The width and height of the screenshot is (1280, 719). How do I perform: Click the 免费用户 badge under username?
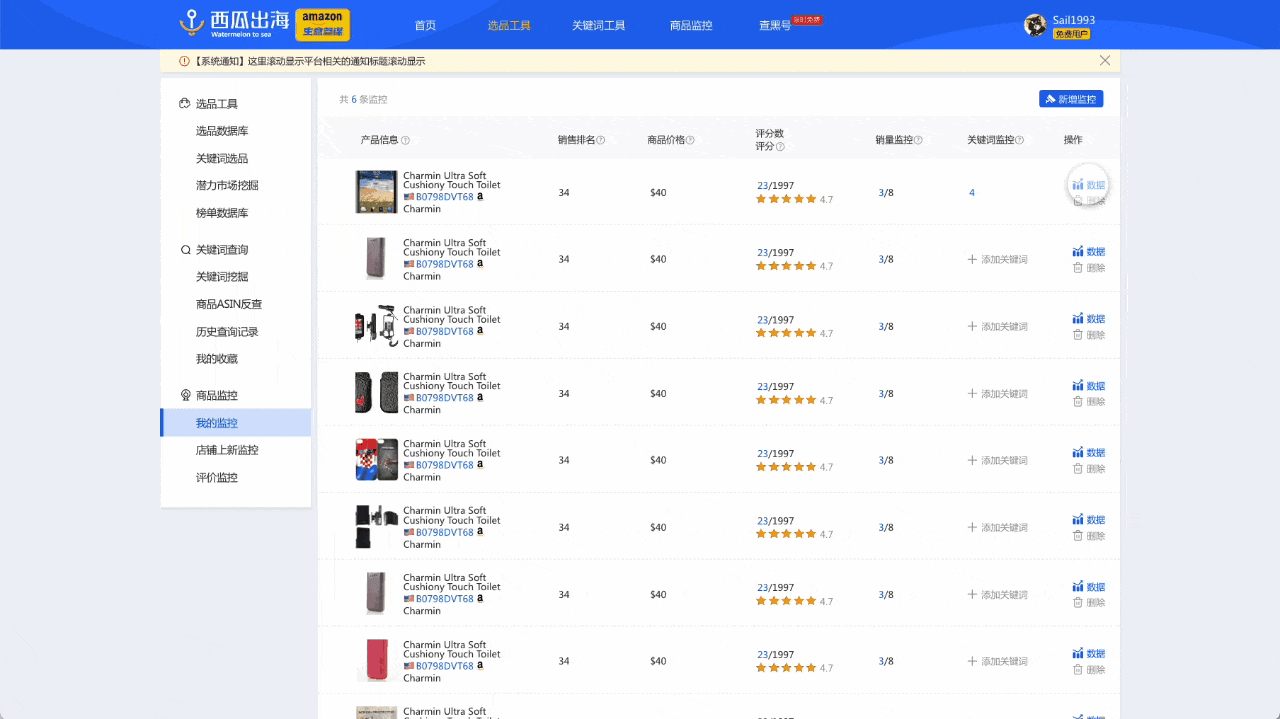pos(1072,34)
